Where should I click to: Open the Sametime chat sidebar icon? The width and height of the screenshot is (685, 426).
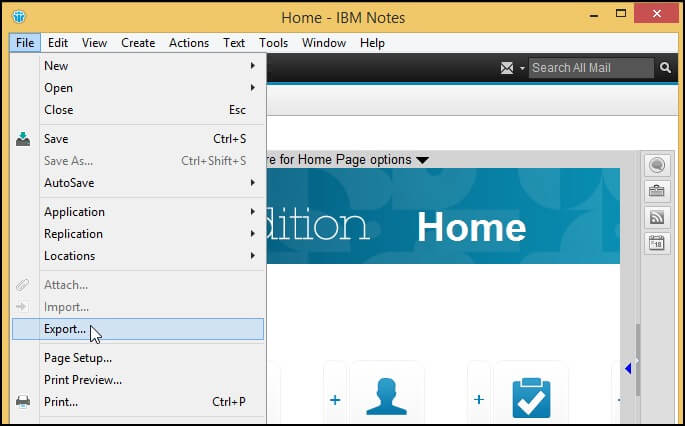coord(657,165)
